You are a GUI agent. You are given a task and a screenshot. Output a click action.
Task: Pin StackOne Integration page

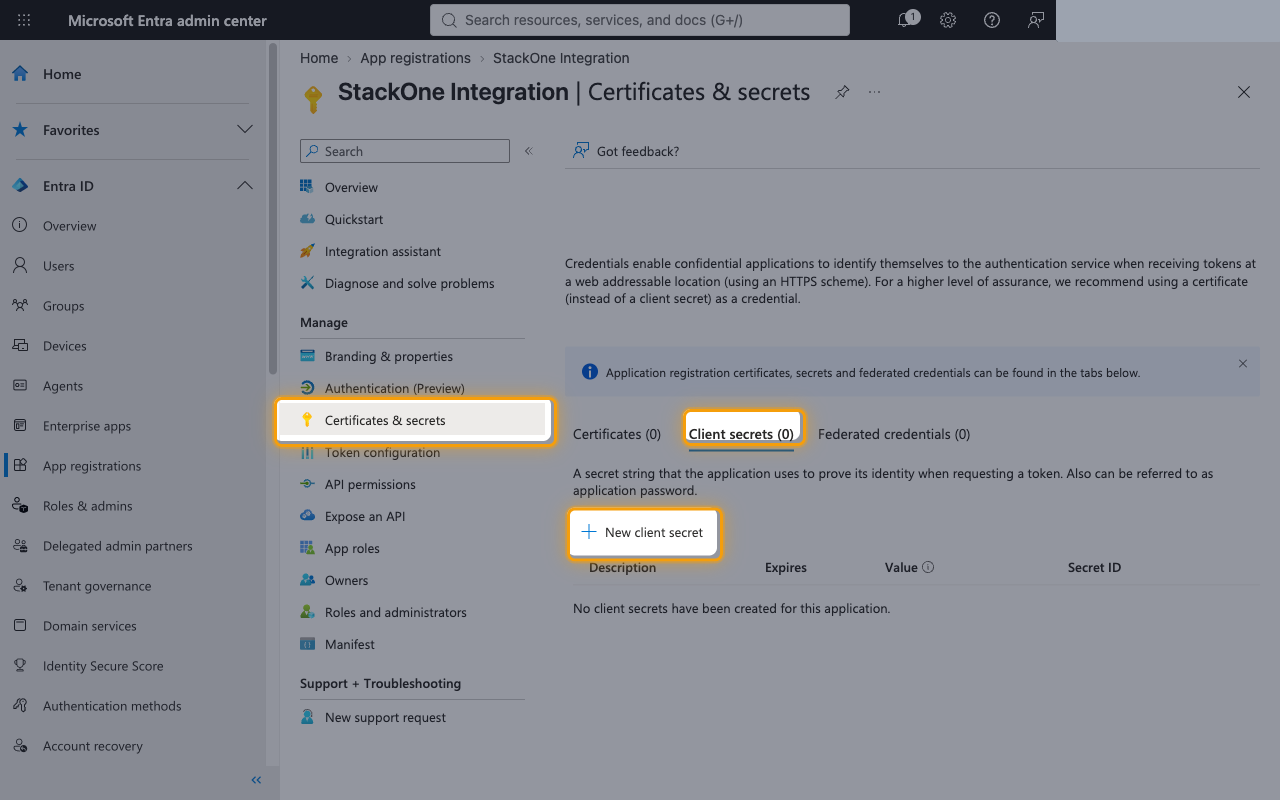coord(842,92)
